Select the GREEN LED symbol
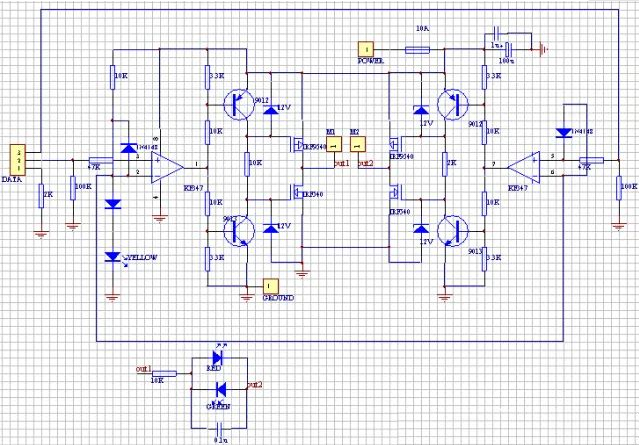 [219, 388]
